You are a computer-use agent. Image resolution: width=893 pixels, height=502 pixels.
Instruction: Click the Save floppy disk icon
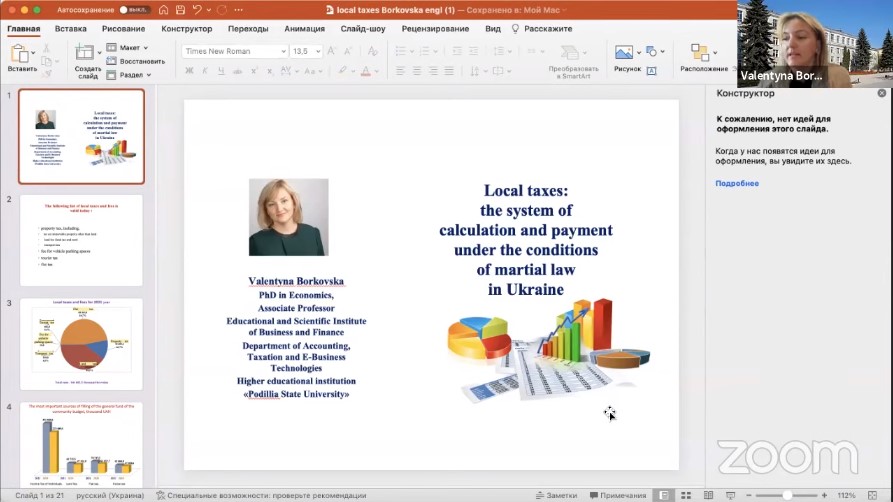[180, 10]
